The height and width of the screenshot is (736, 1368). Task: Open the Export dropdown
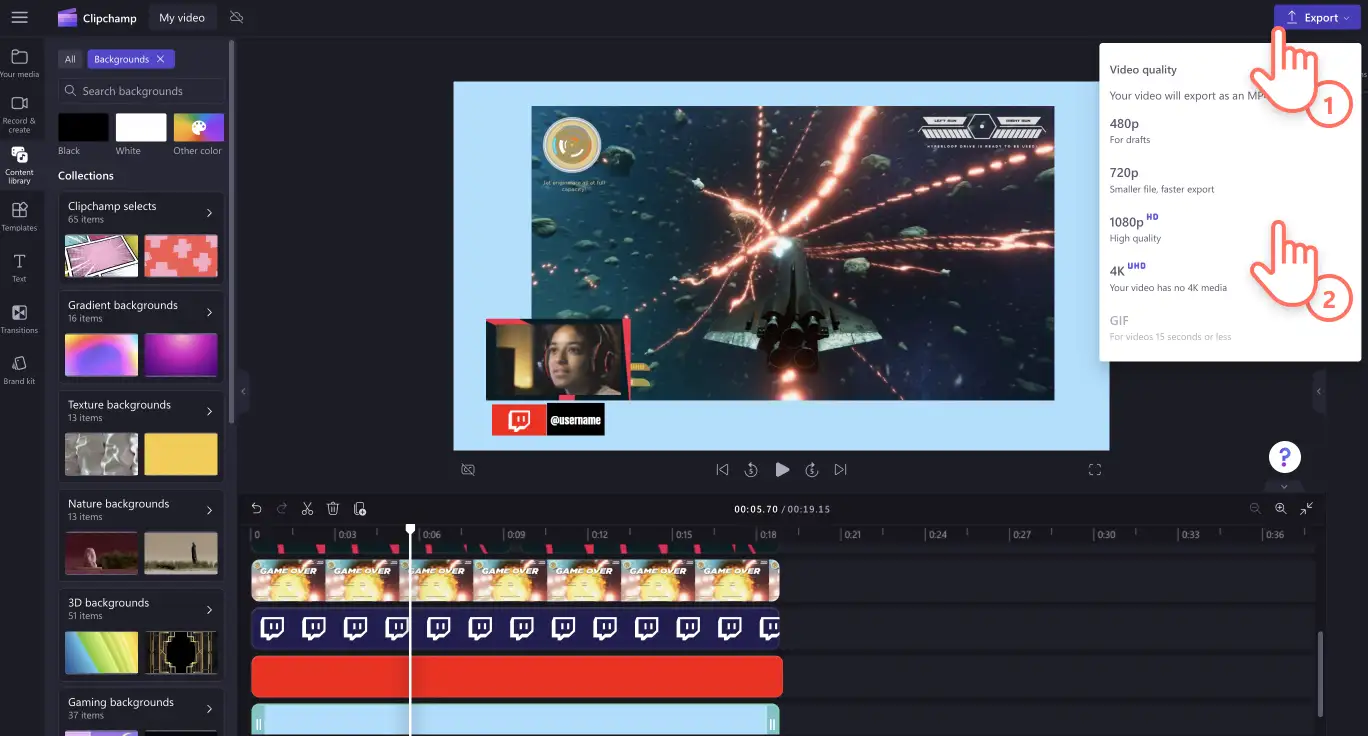pos(1317,17)
